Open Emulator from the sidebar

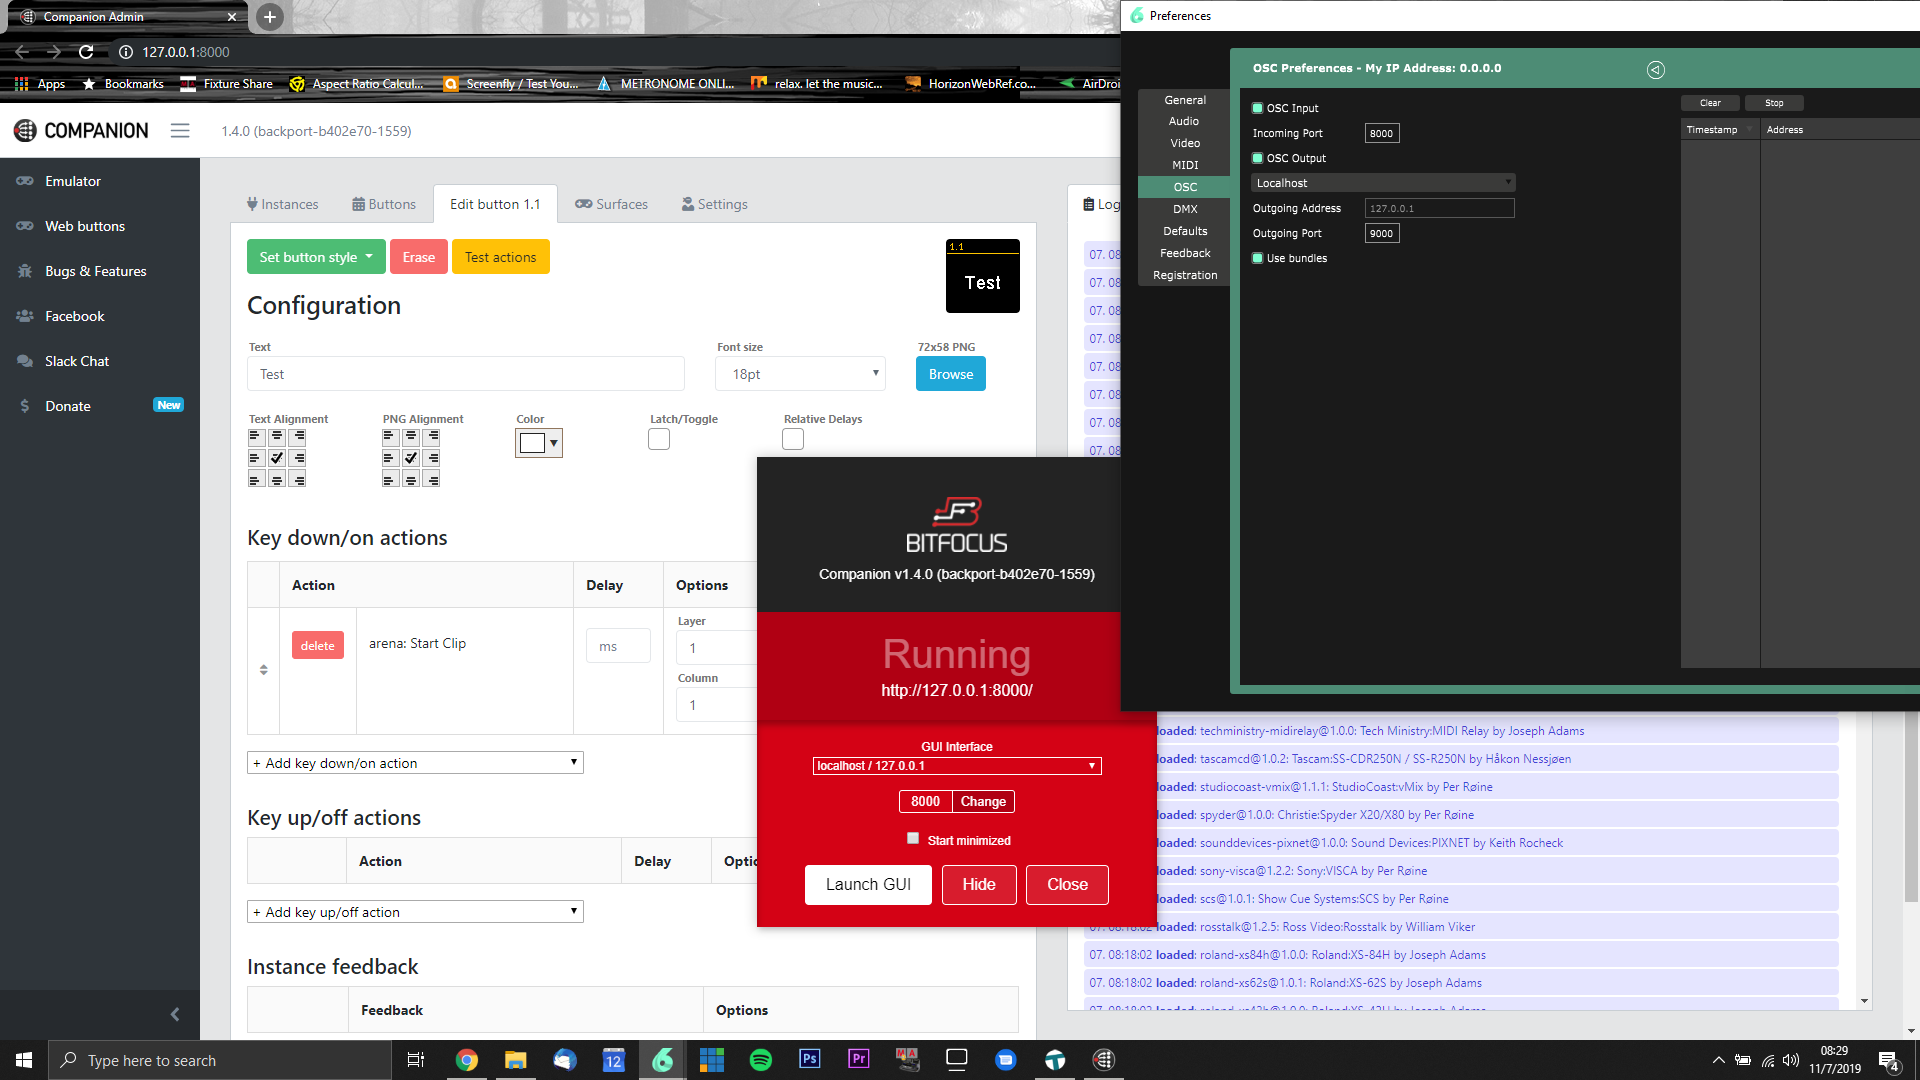coord(73,181)
